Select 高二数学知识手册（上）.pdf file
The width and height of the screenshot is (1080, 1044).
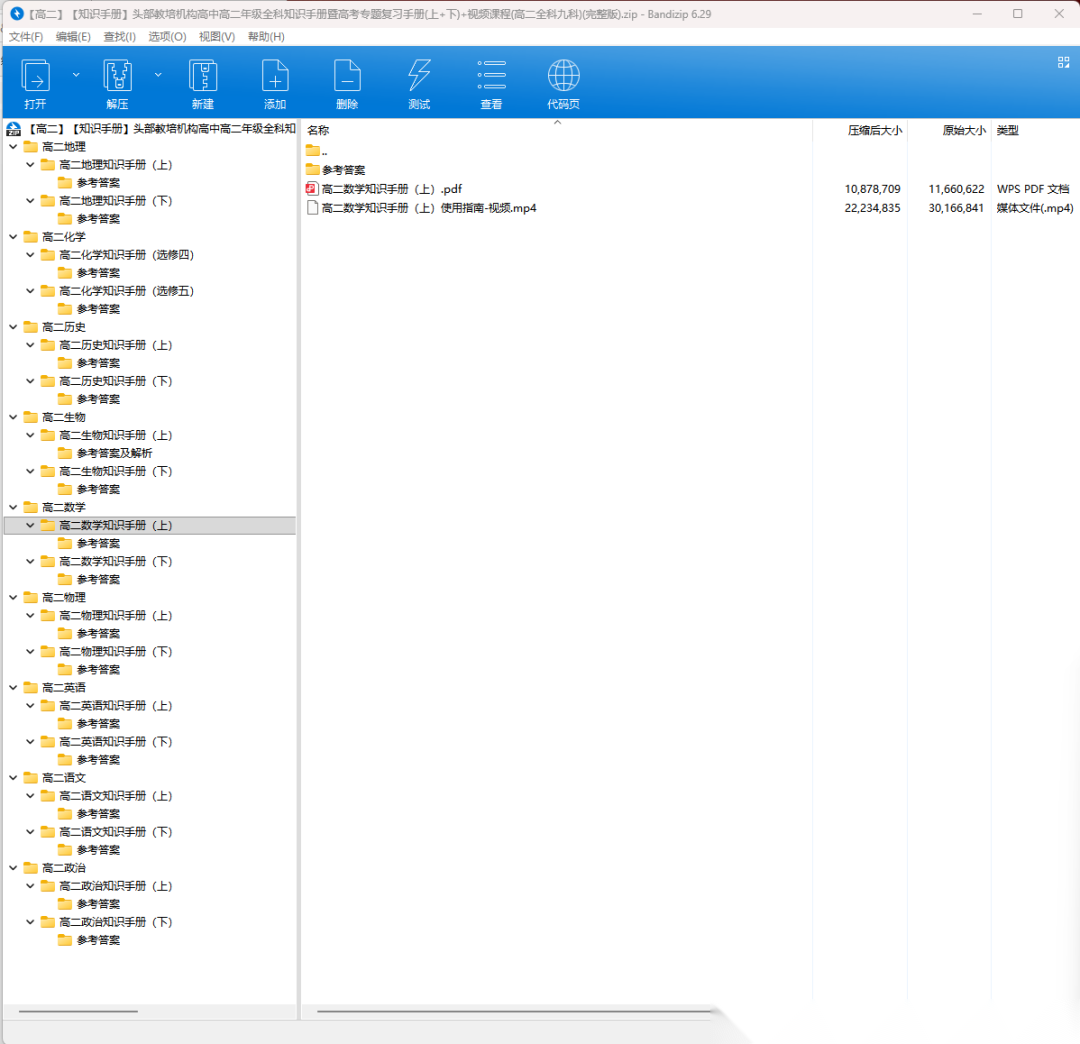tap(391, 189)
